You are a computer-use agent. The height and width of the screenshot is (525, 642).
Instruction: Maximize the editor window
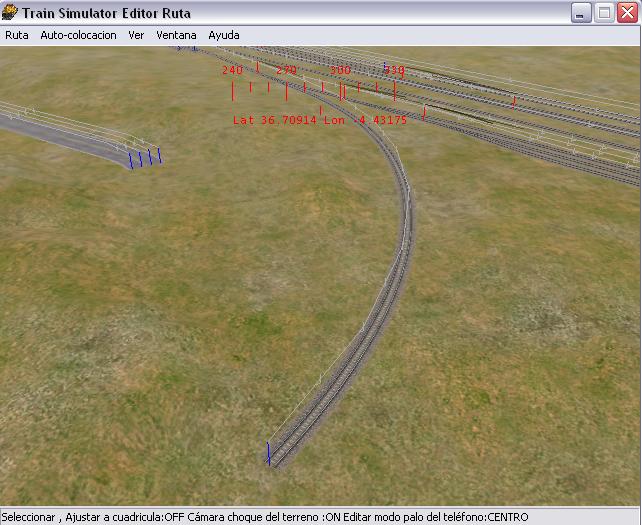pyautogui.click(x=604, y=13)
